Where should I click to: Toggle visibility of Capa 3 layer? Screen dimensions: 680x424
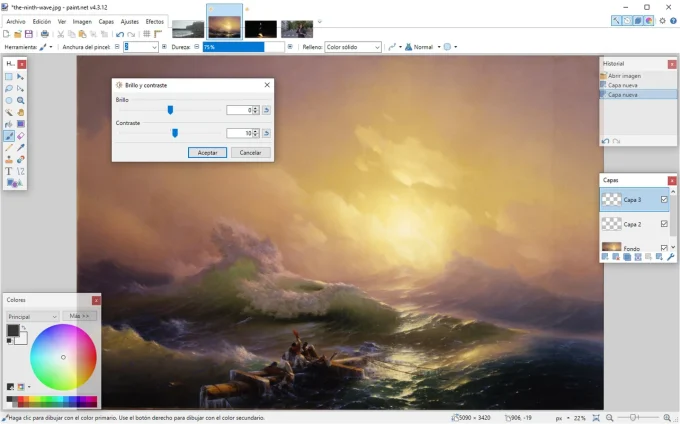tap(664, 199)
